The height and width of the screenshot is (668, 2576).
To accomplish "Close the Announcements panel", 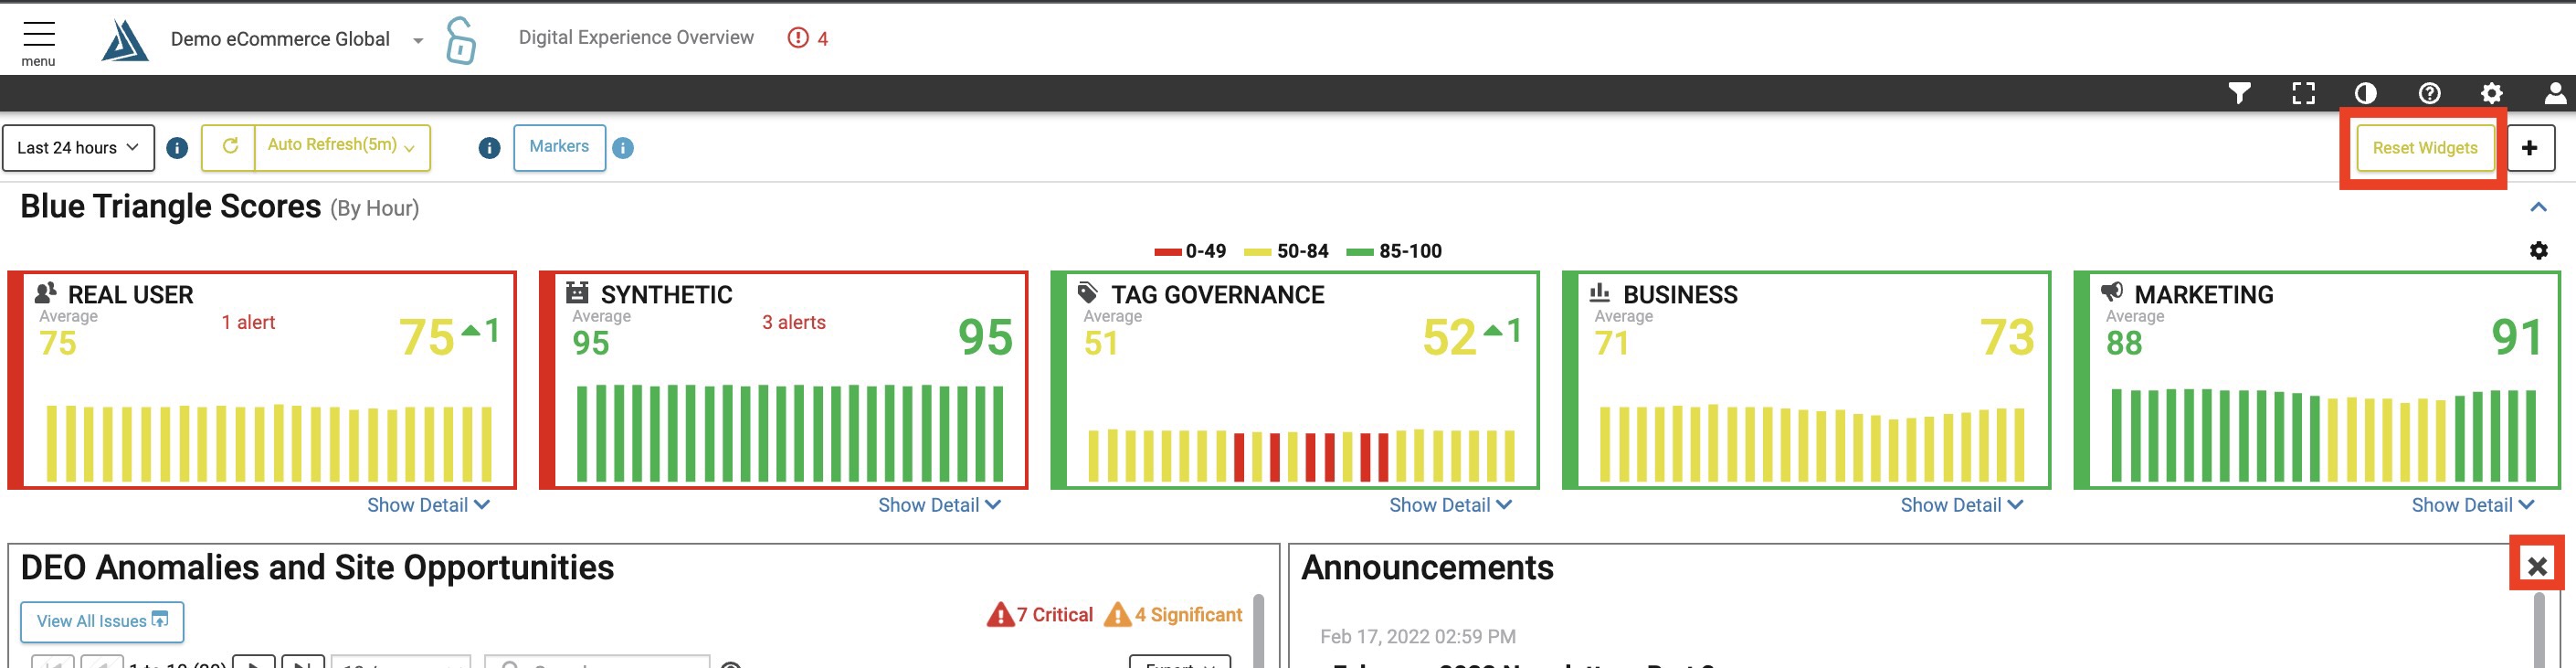I will (2537, 567).
